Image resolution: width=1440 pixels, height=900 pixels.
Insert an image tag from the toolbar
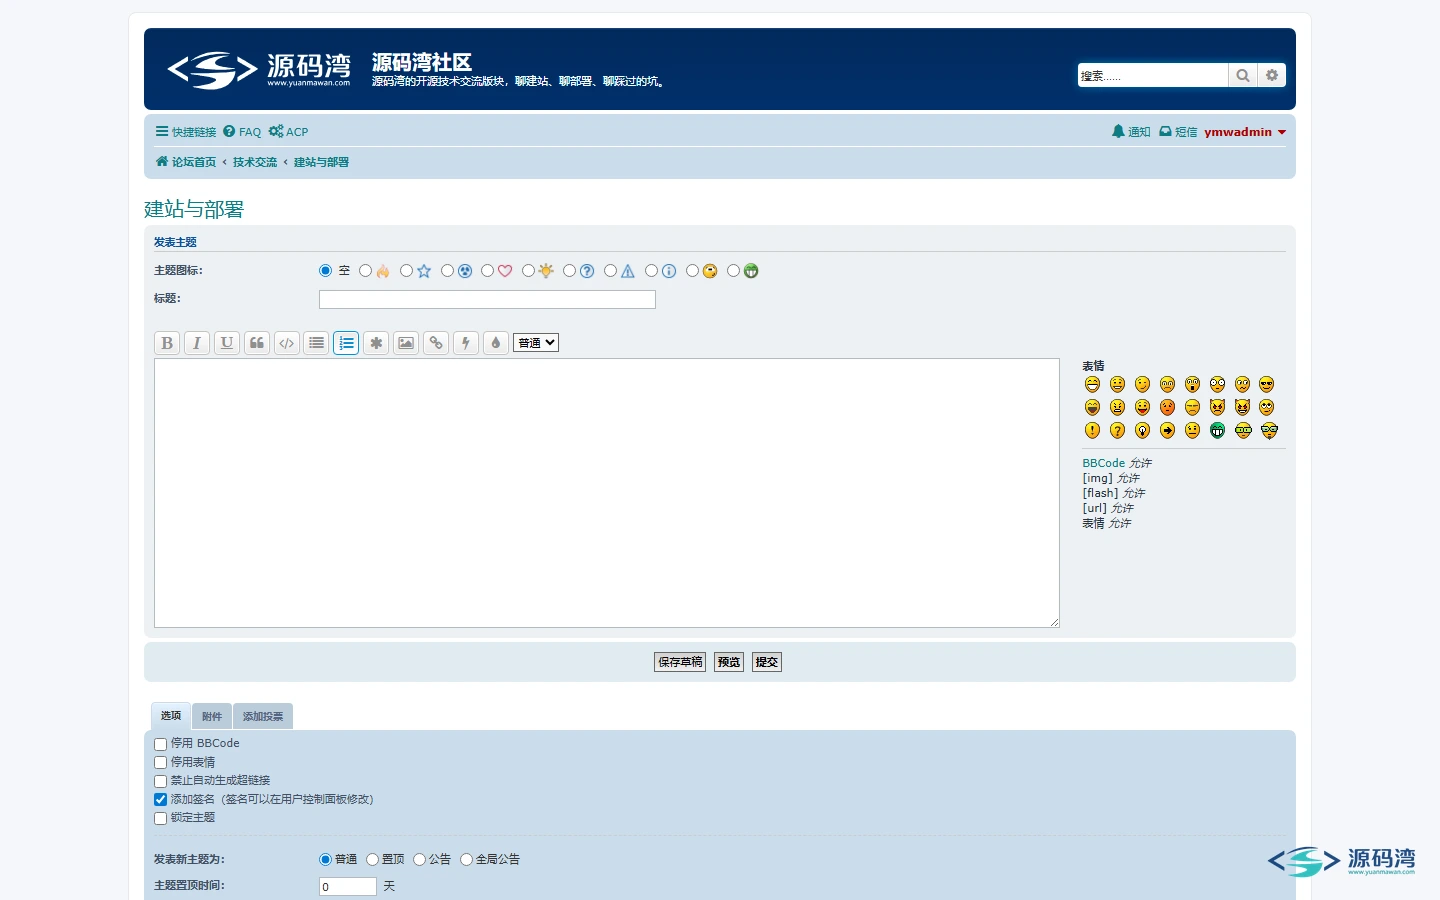(x=406, y=343)
